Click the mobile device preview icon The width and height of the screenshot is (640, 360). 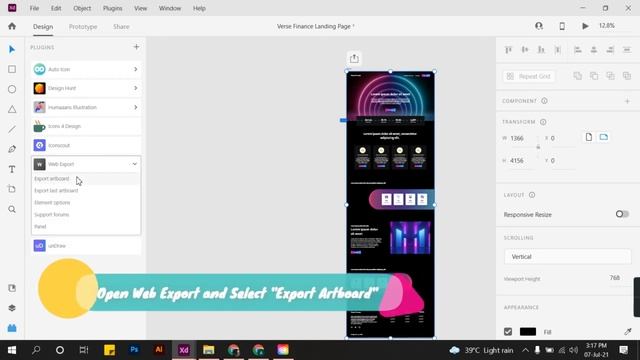coord(562,26)
